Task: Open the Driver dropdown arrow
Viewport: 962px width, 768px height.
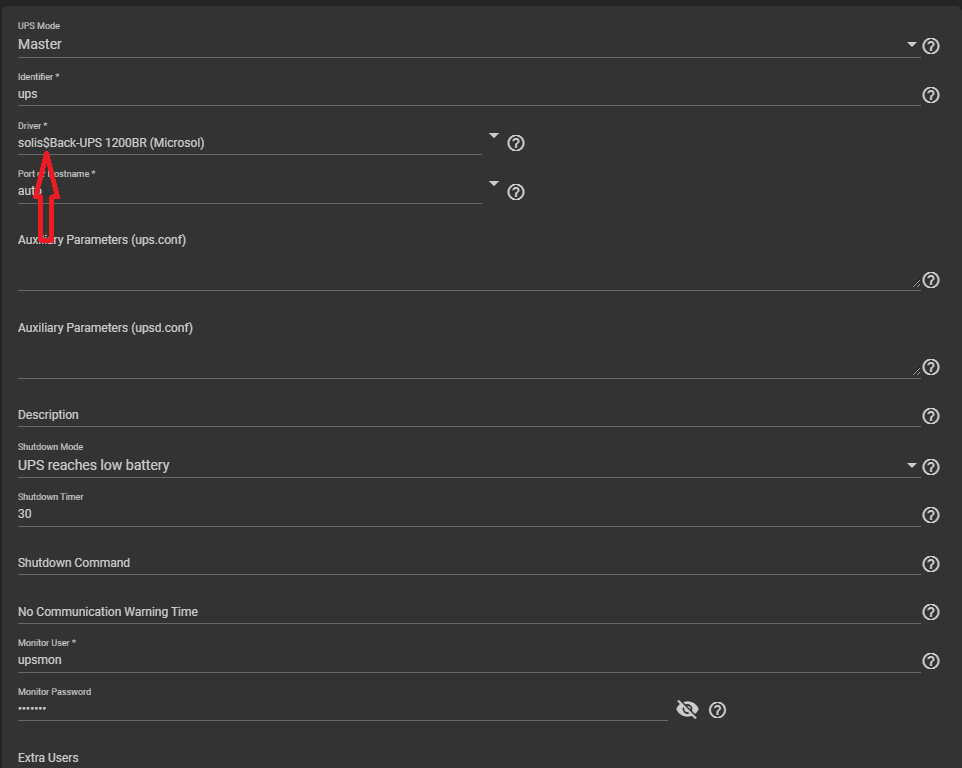Action: [493, 135]
